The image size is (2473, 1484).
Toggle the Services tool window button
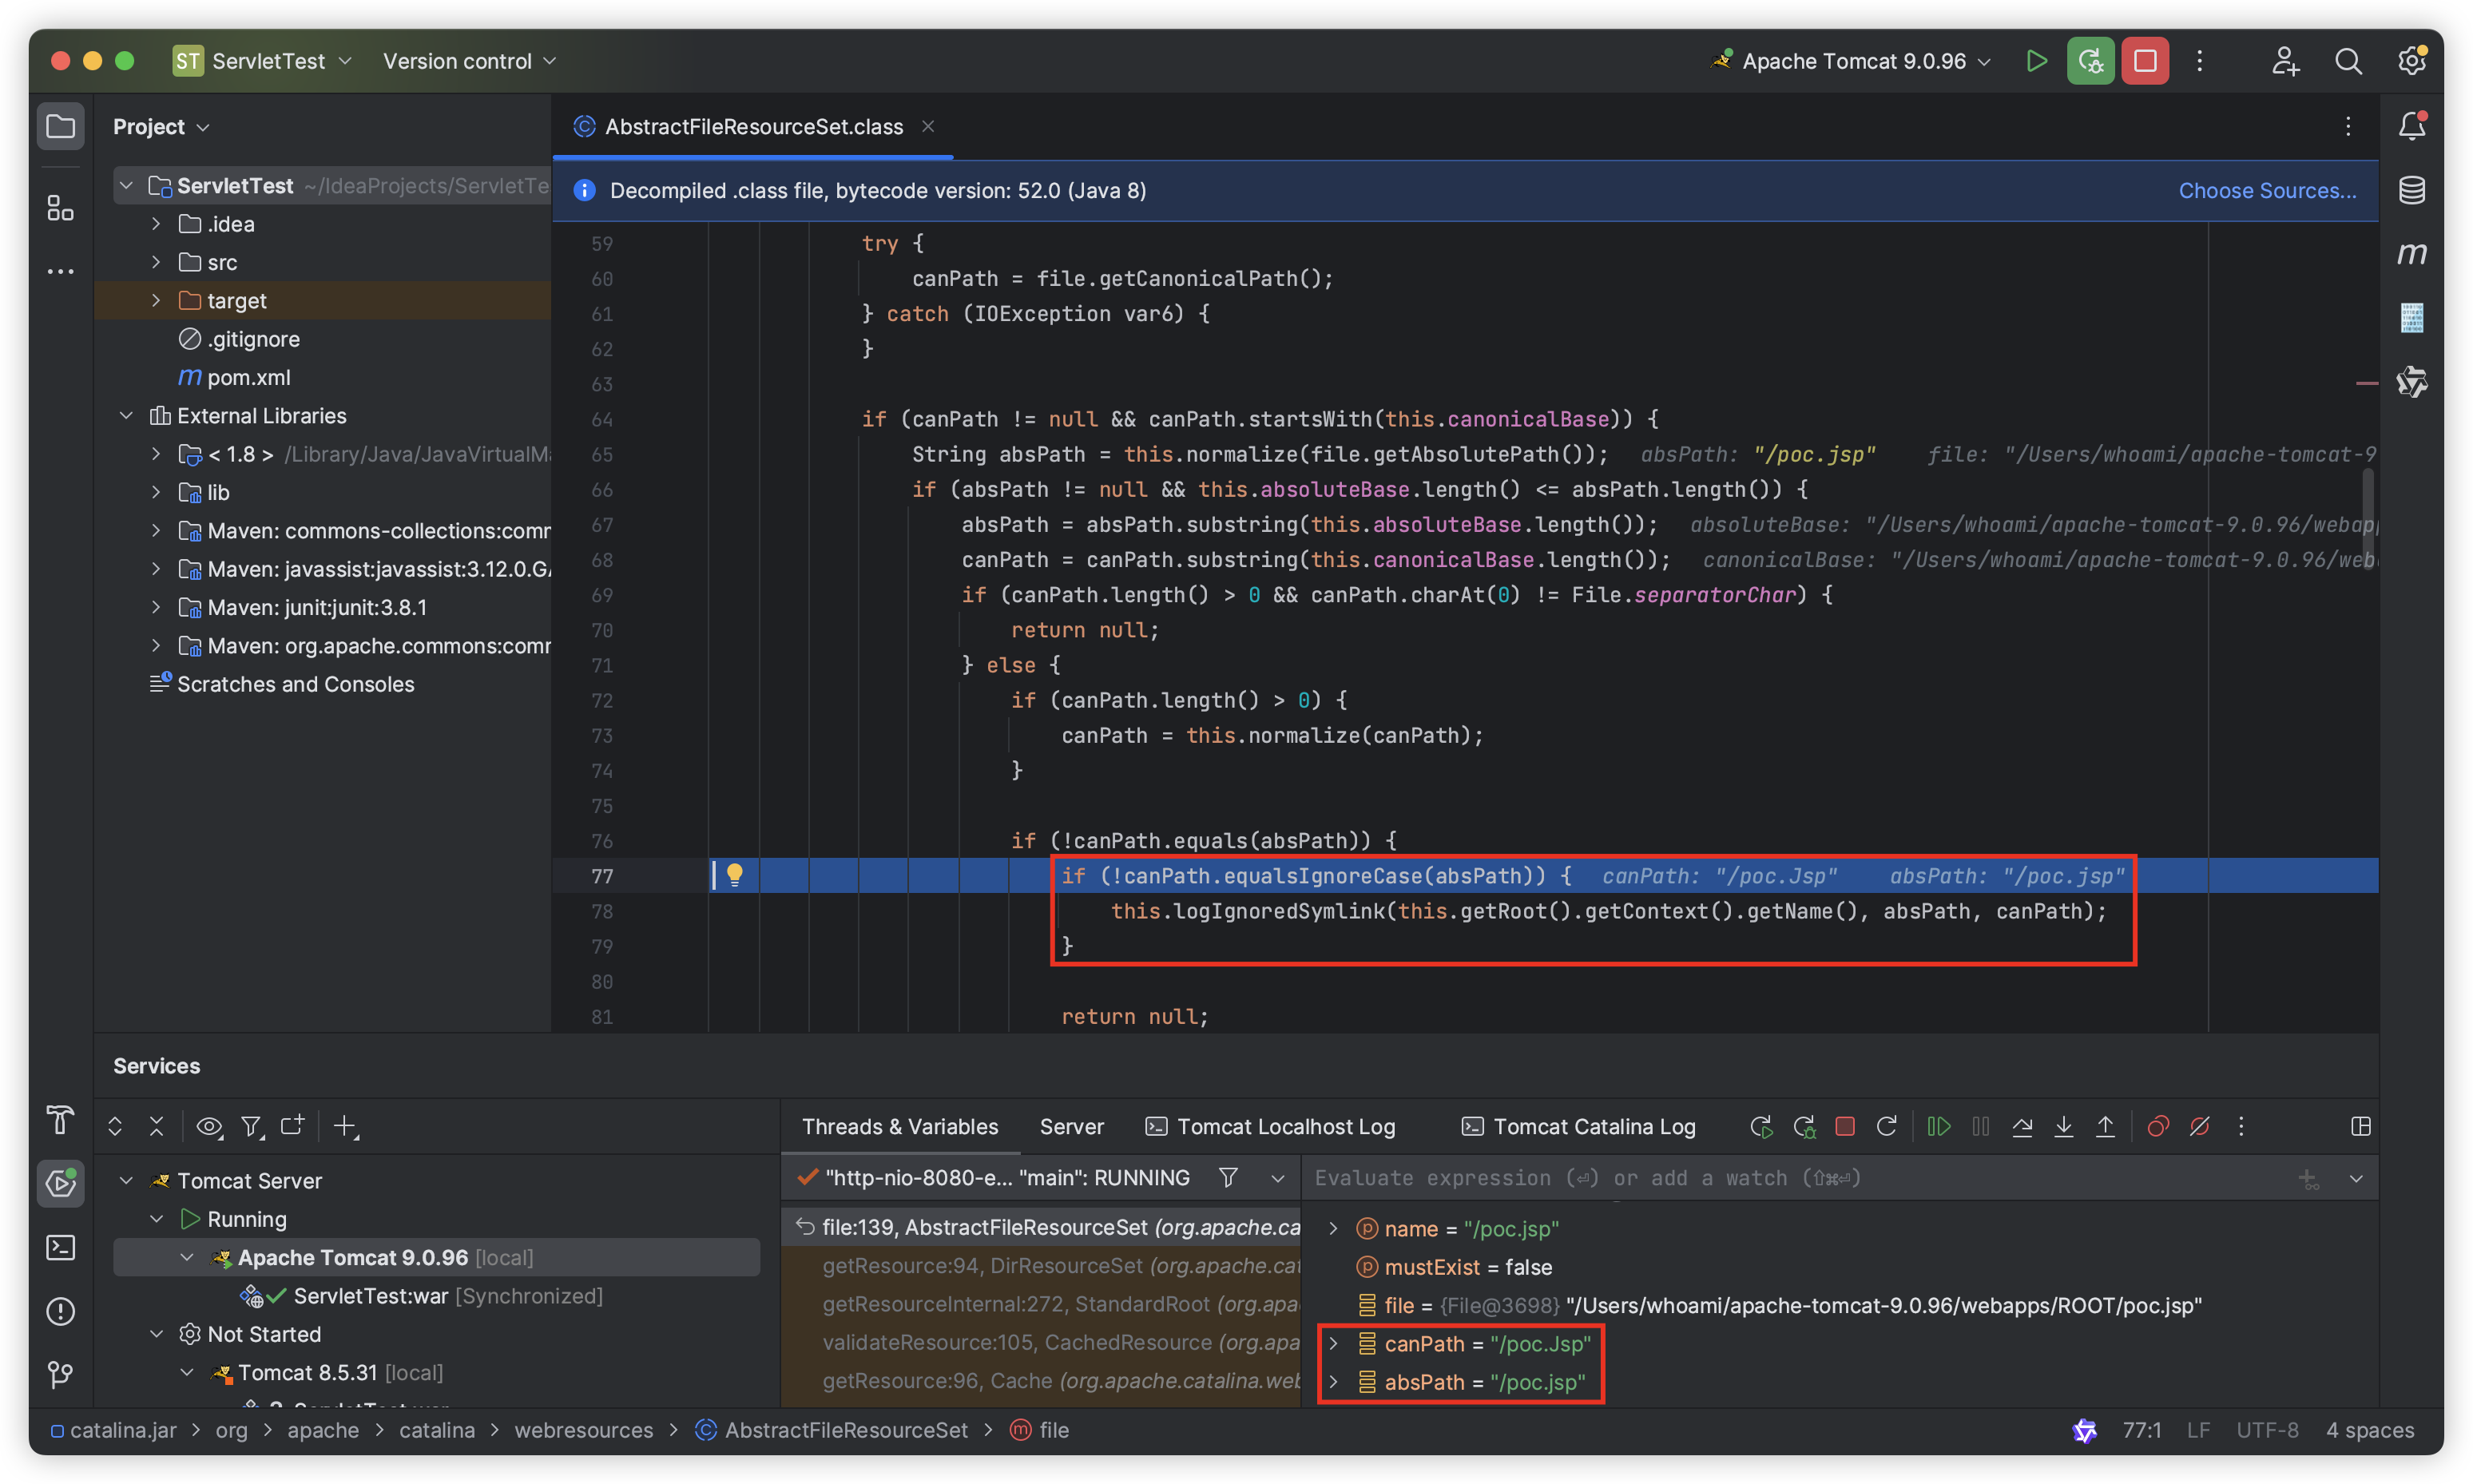click(60, 1183)
